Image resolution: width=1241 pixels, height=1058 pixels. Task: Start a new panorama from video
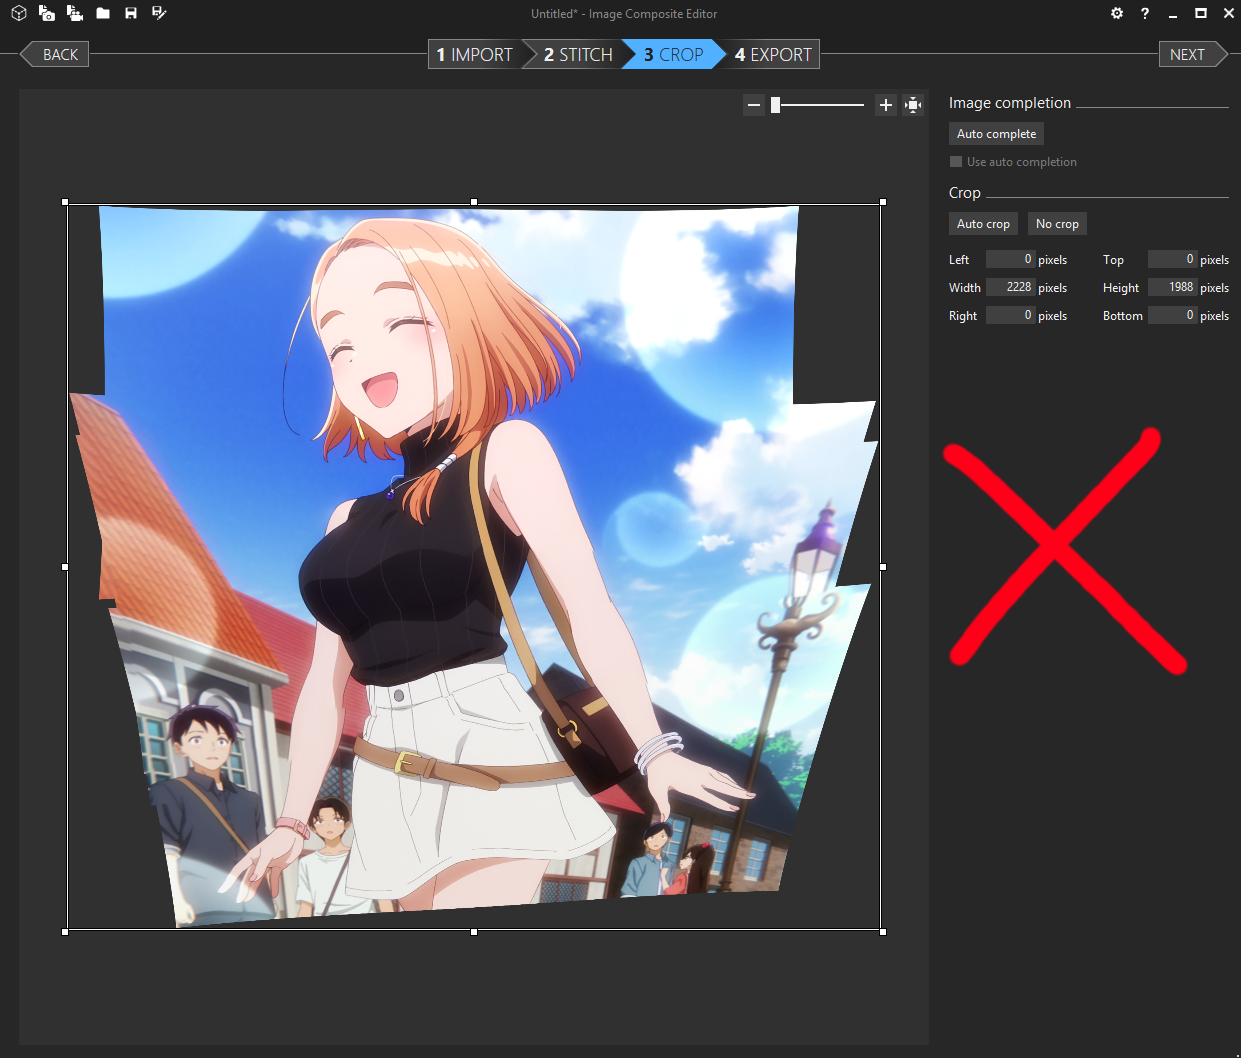(75, 13)
